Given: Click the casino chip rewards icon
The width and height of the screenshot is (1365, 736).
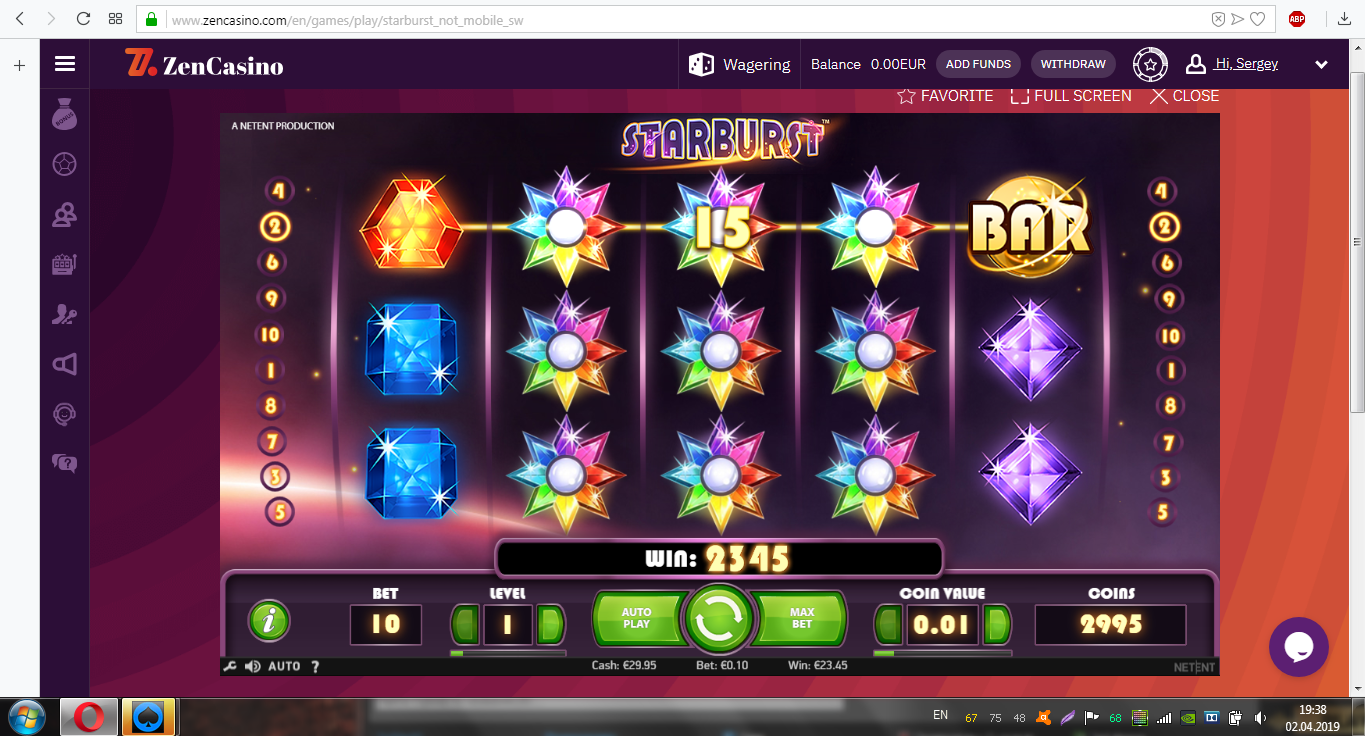Looking at the screenshot, I should [1150, 64].
